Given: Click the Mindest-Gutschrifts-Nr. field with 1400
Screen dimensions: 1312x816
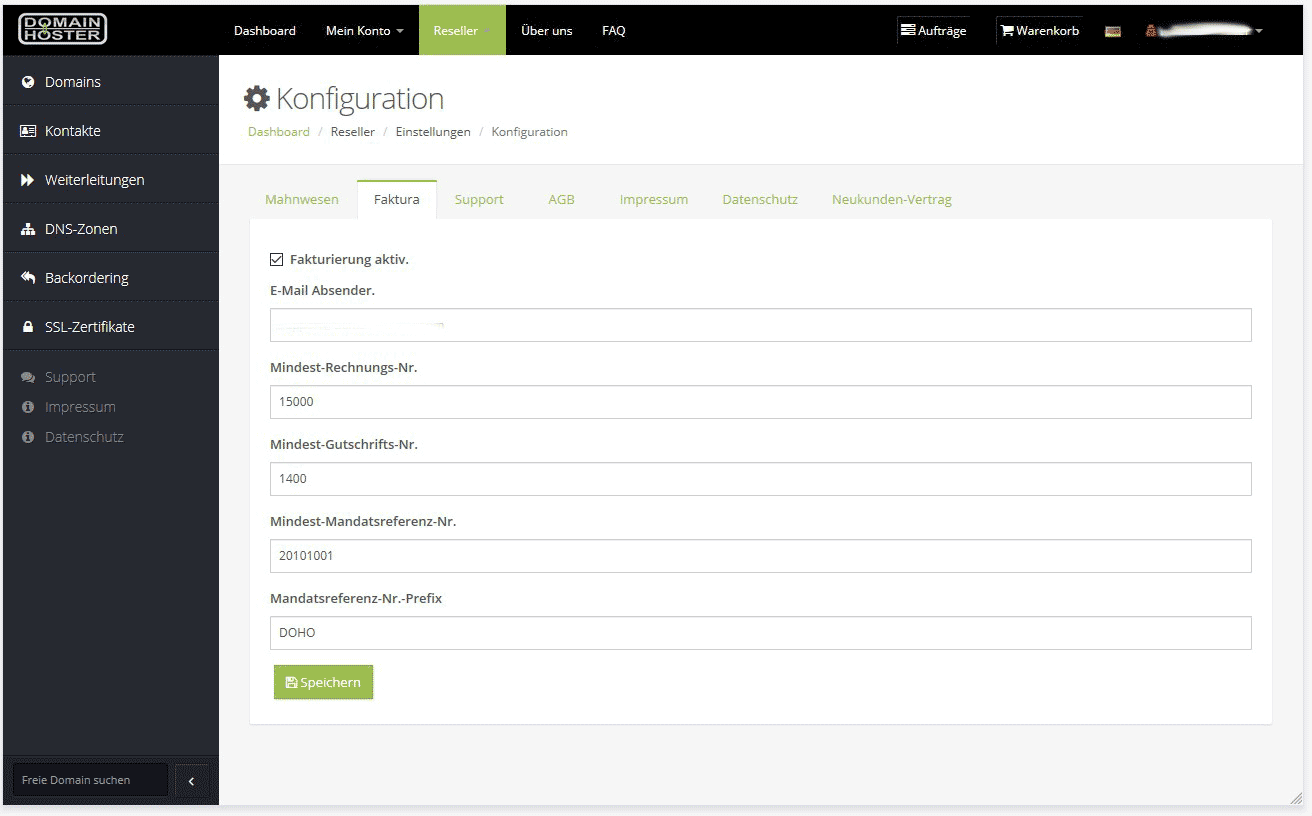Looking at the screenshot, I should point(760,479).
